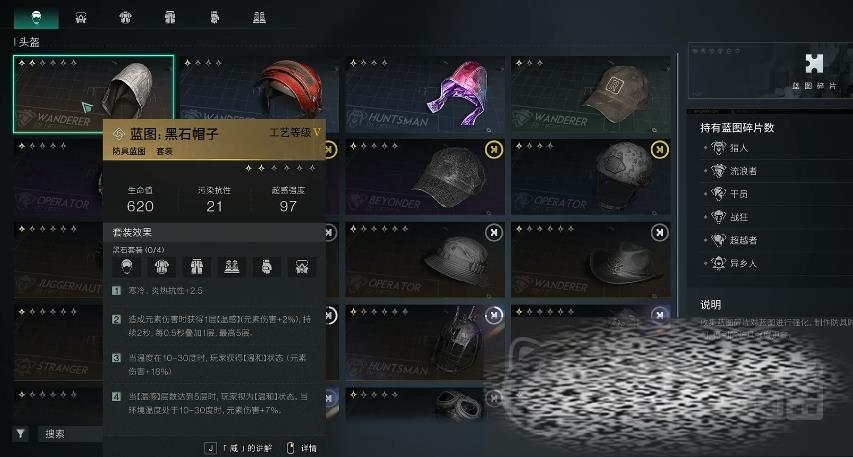Select the pants category icon tab
This screenshot has height=457, width=853.
point(170,17)
